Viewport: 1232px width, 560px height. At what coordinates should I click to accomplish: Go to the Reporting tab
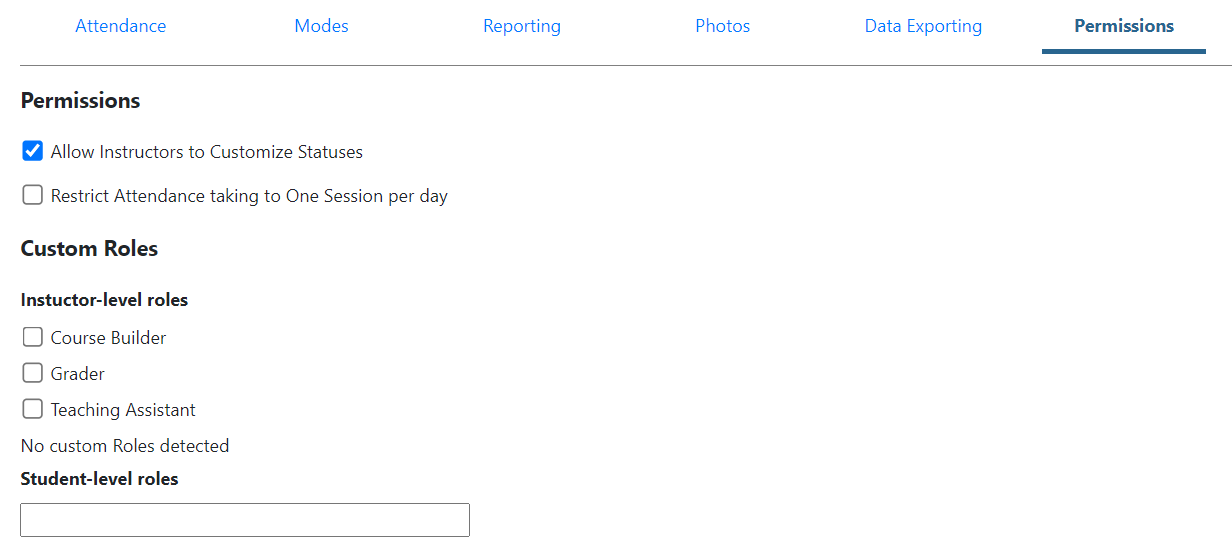[x=522, y=26]
